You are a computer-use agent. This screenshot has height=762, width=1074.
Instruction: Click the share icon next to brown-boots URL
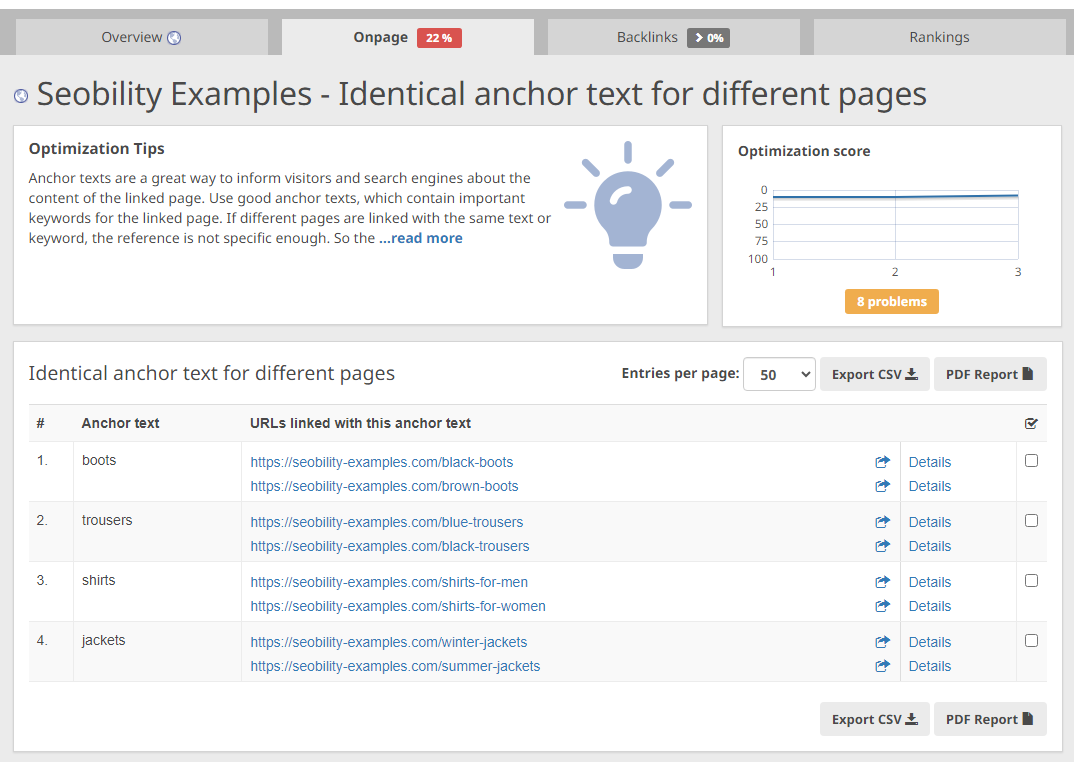pyautogui.click(x=883, y=486)
